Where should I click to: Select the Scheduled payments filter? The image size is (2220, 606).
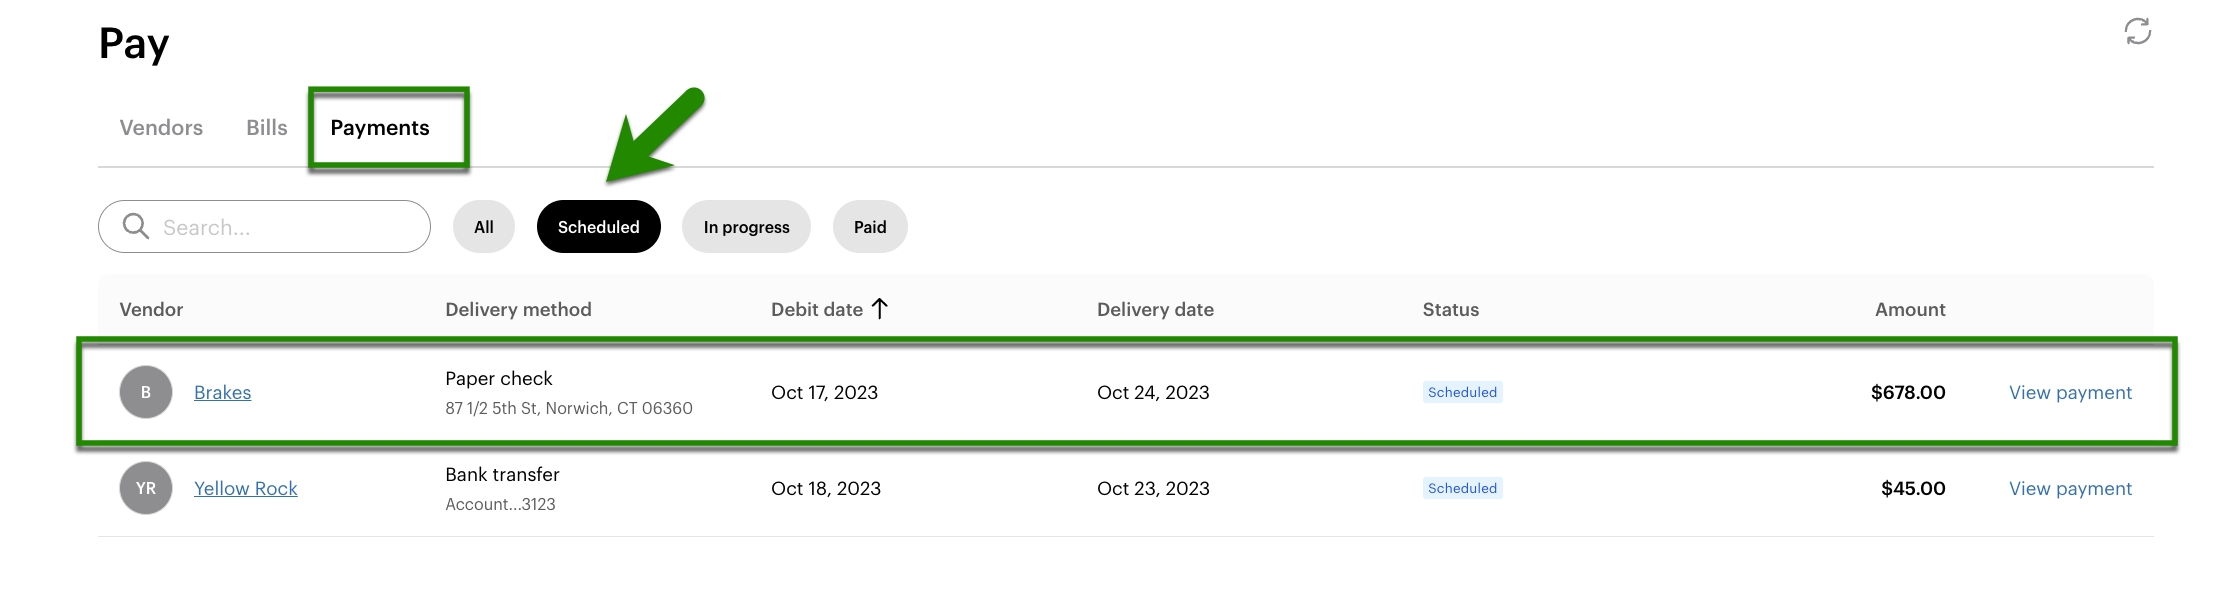coord(598,226)
